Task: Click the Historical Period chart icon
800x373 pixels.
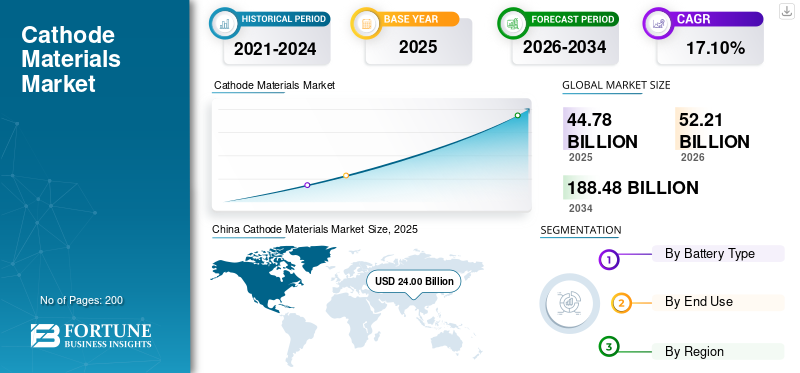Action: point(223,22)
